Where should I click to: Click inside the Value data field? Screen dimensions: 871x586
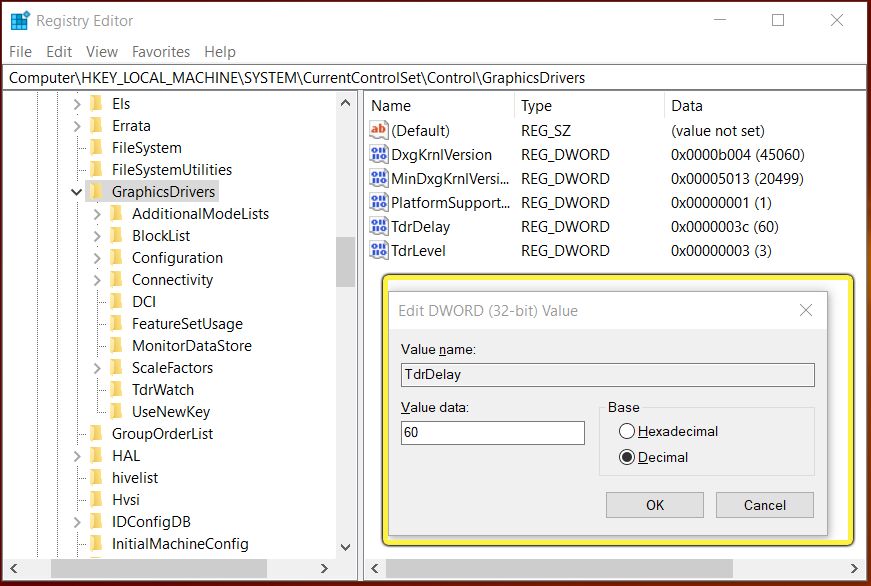coord(492,432)
